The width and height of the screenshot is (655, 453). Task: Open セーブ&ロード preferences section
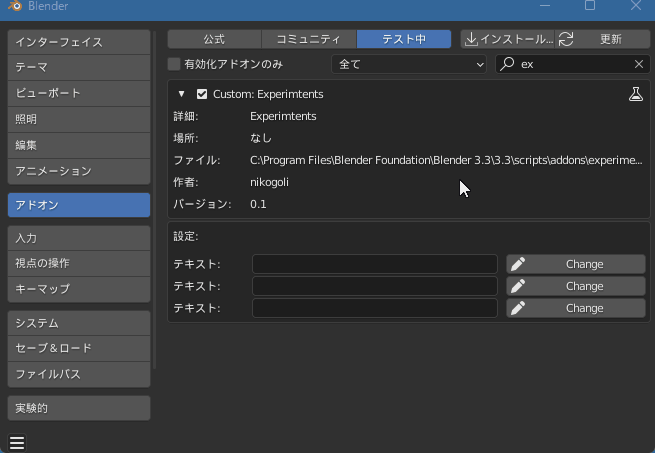click(x=79, y=348)
